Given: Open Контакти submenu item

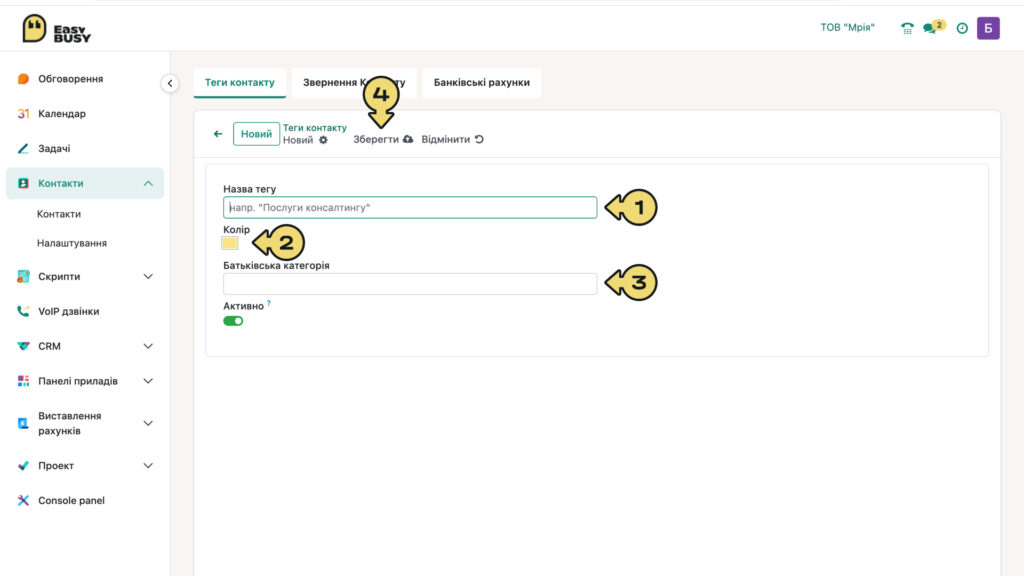Looking at the screenshot, I should click(59, 214).
